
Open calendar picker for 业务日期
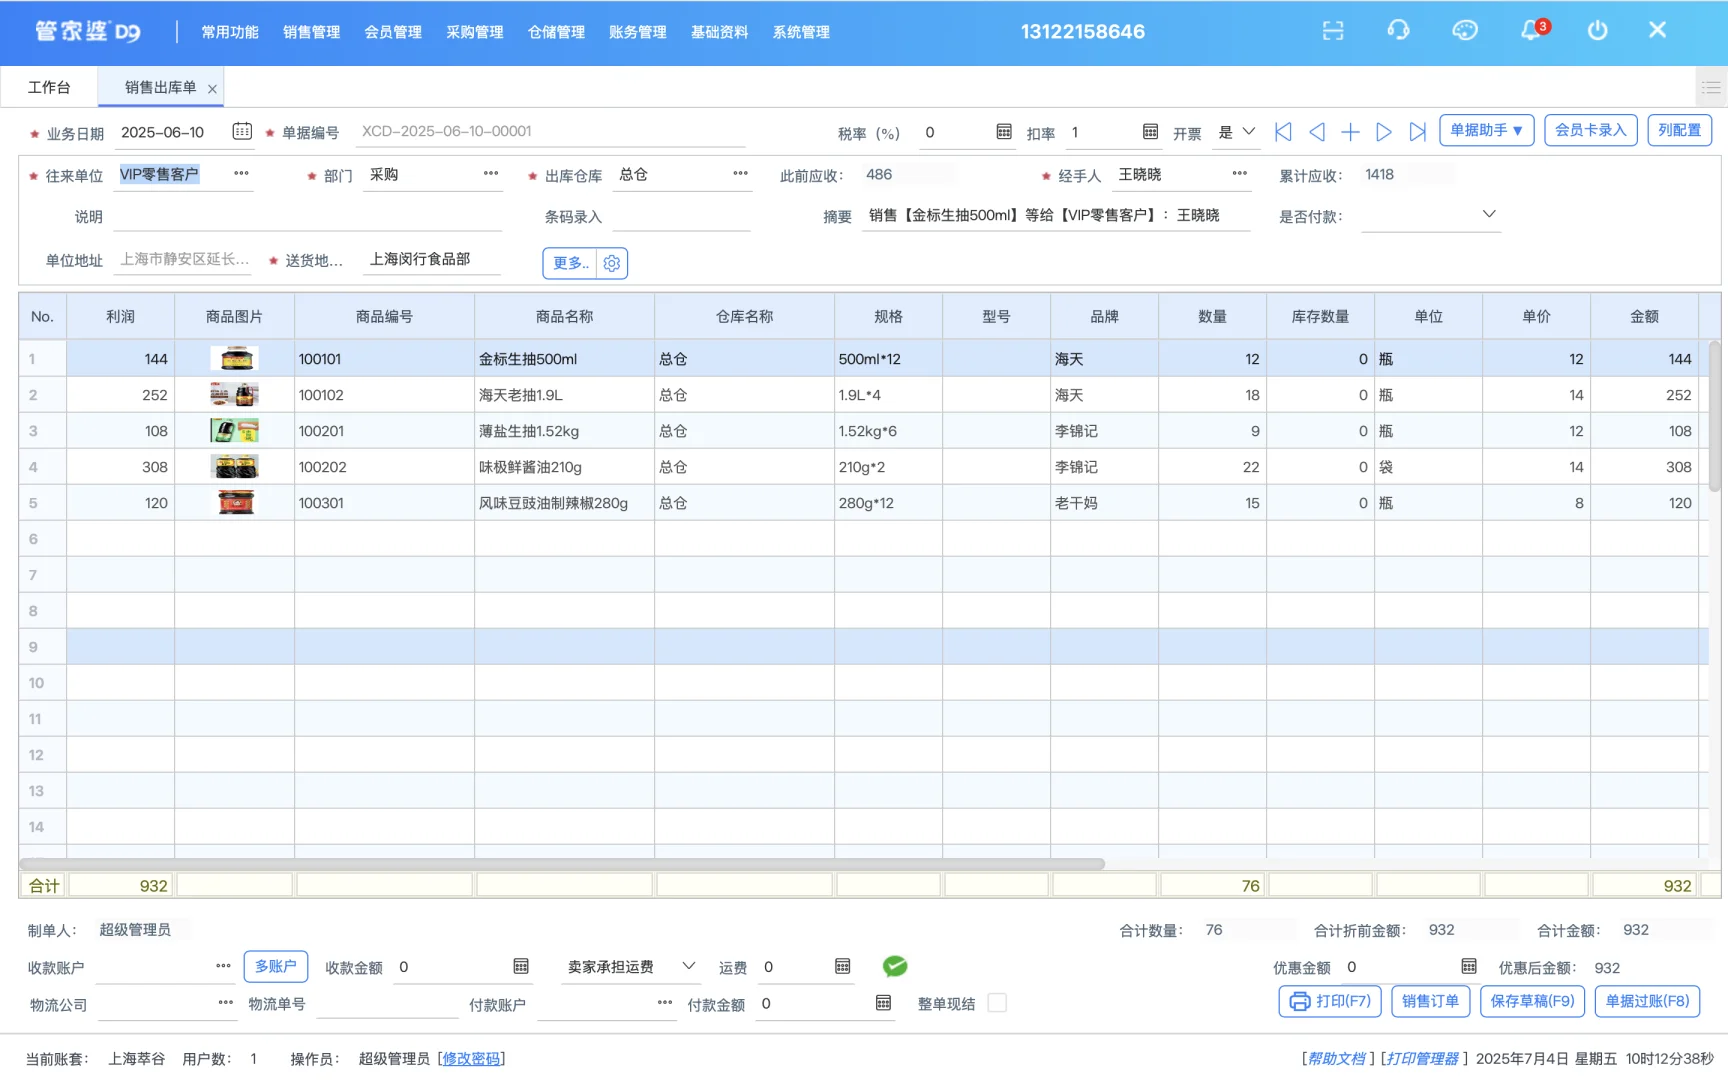point(242,131)
